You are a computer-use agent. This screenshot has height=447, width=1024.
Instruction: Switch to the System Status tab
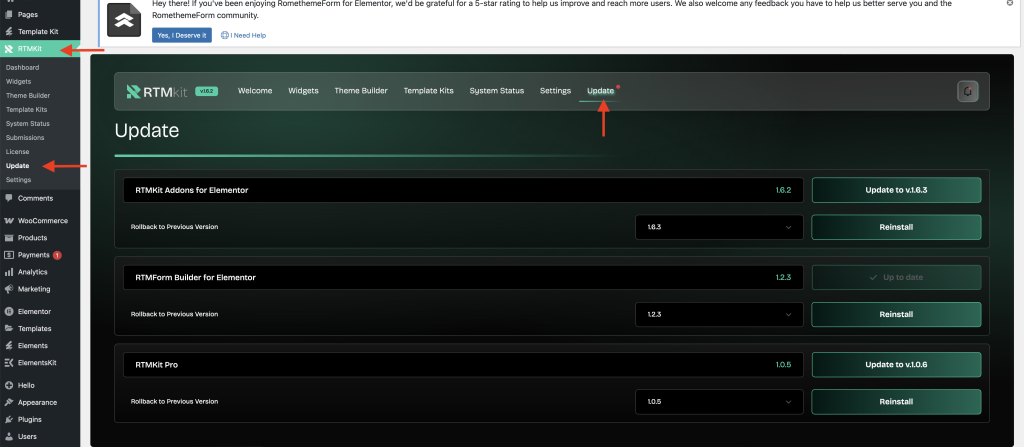coord(496,91)
